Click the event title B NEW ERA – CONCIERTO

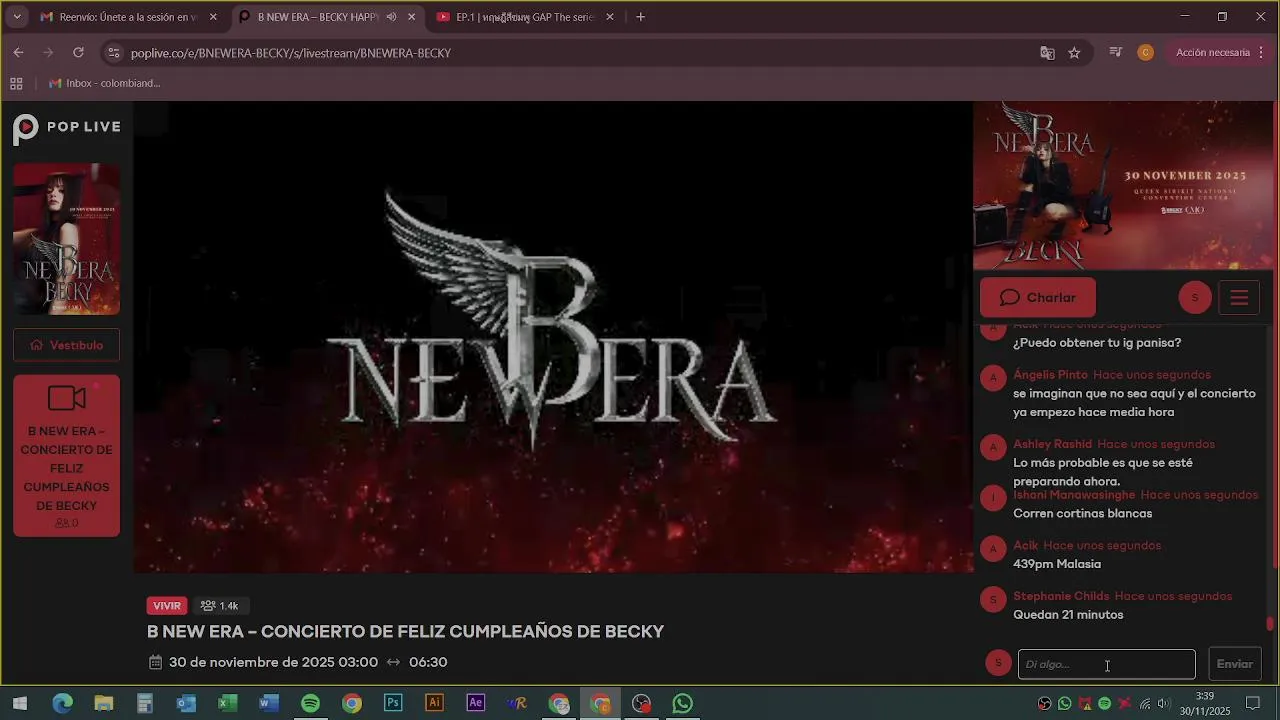tap(405, 632)
